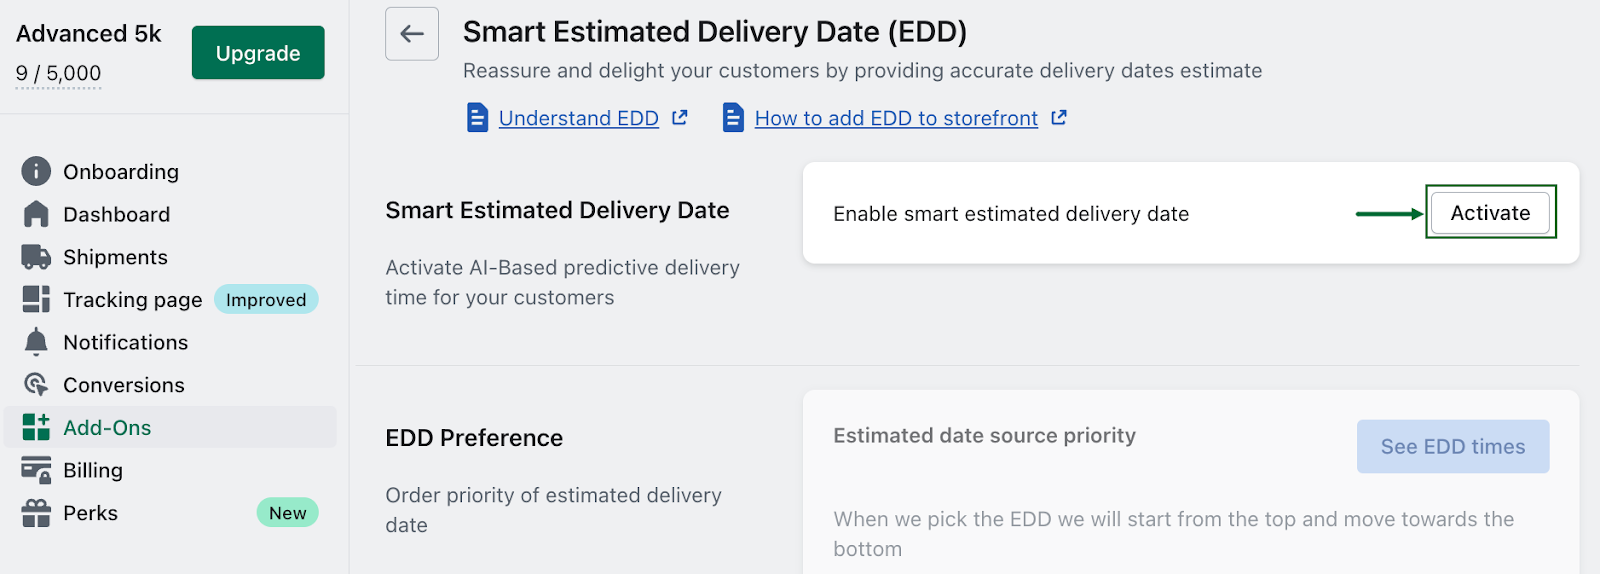The height and width of the screenshot is (574, 1600).
Task: Open the Understand EDD link
Action: (578, 118)
